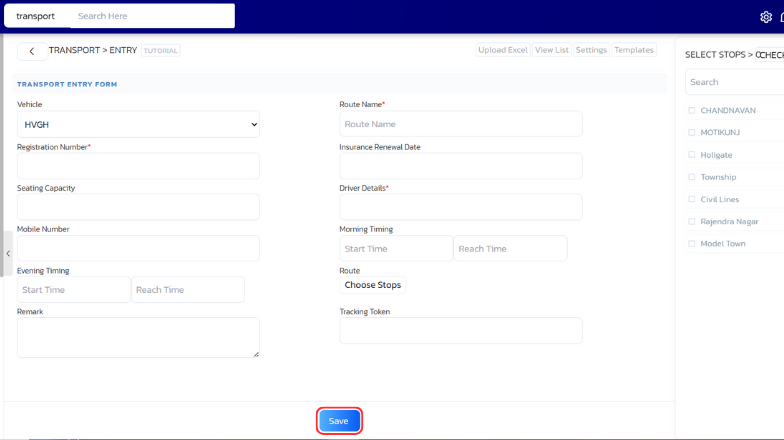This screenshot has width=784, height=440.
Task: Open the Vehicle dropdown
Action: tap(138, 124)
